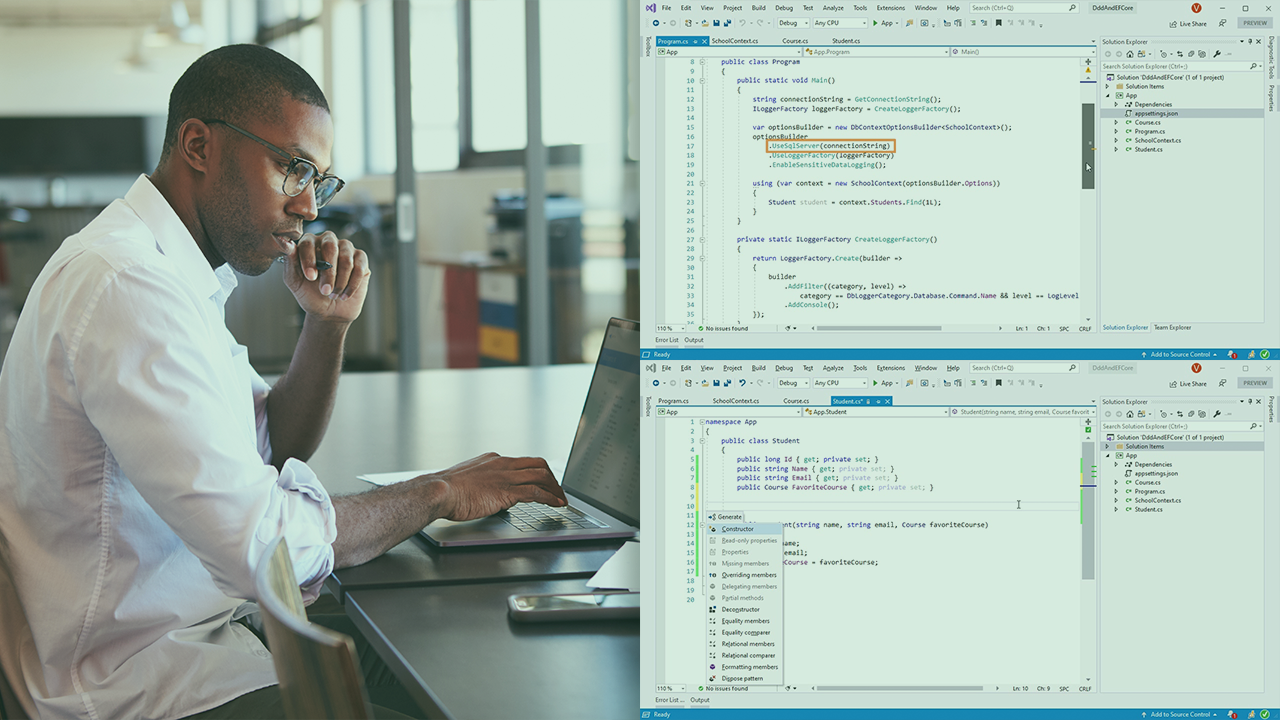Click the PREVIEW button in the lower window
The width and height of the screenshot is (1280, 720).
(1254, 383)
